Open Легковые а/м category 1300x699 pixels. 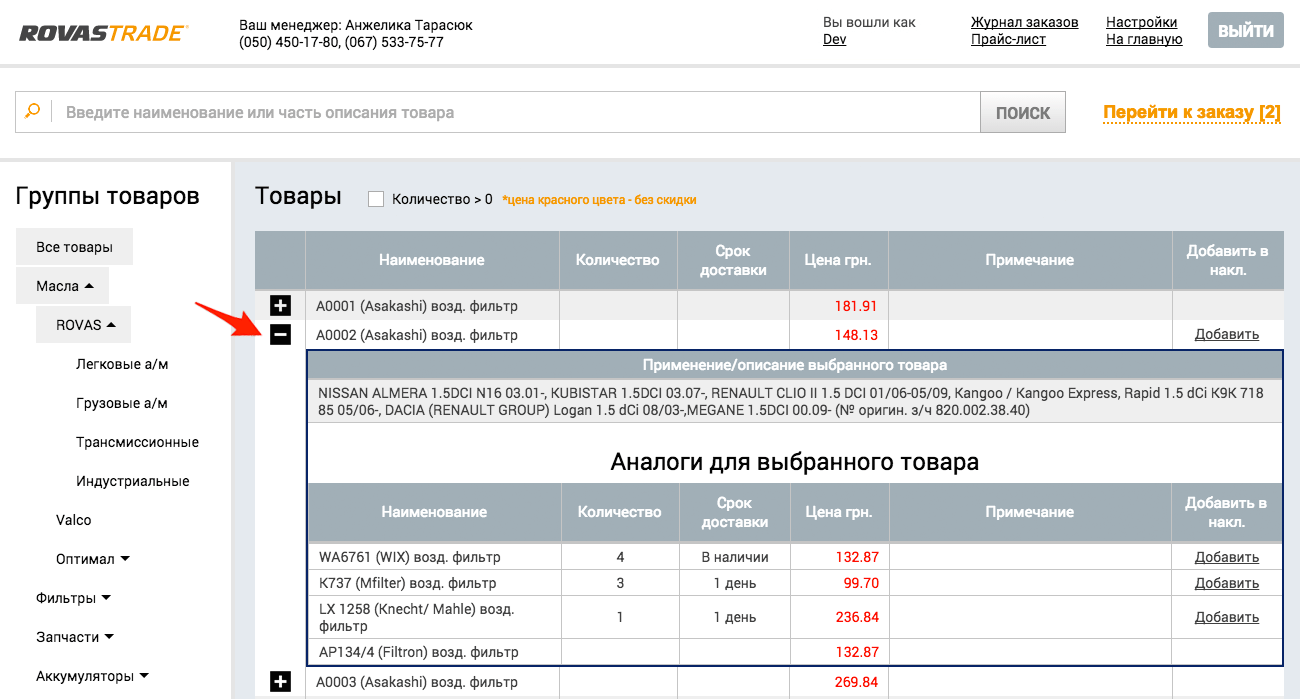122,364
